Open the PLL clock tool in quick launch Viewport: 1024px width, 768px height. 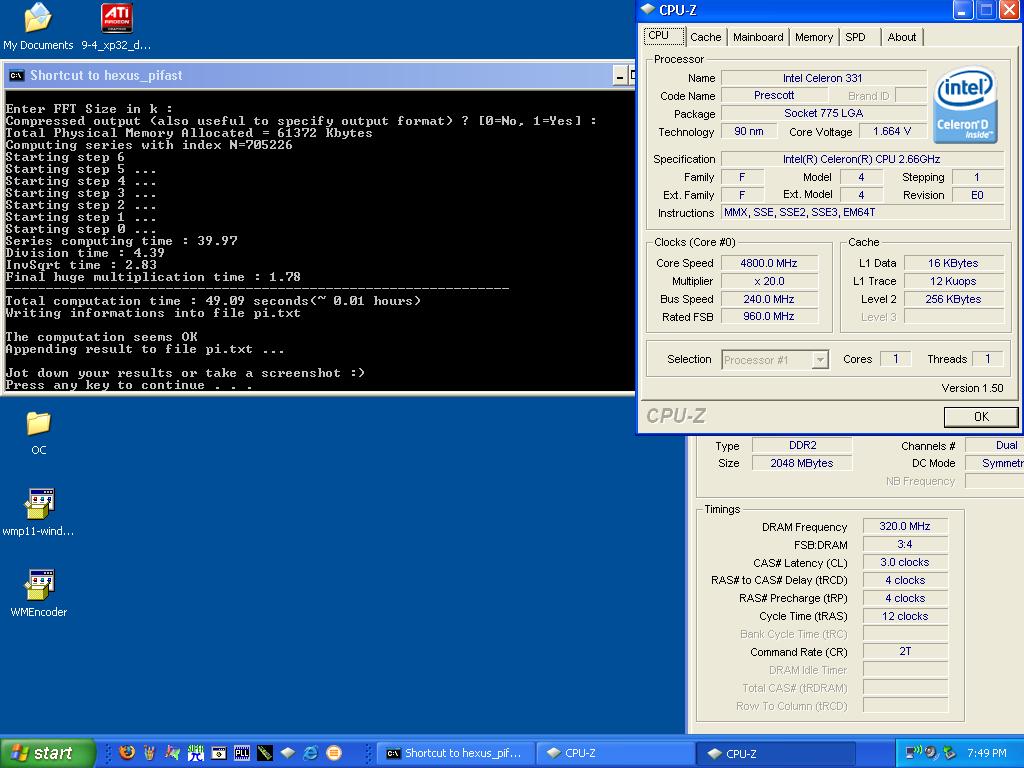[x=242, y=752]
